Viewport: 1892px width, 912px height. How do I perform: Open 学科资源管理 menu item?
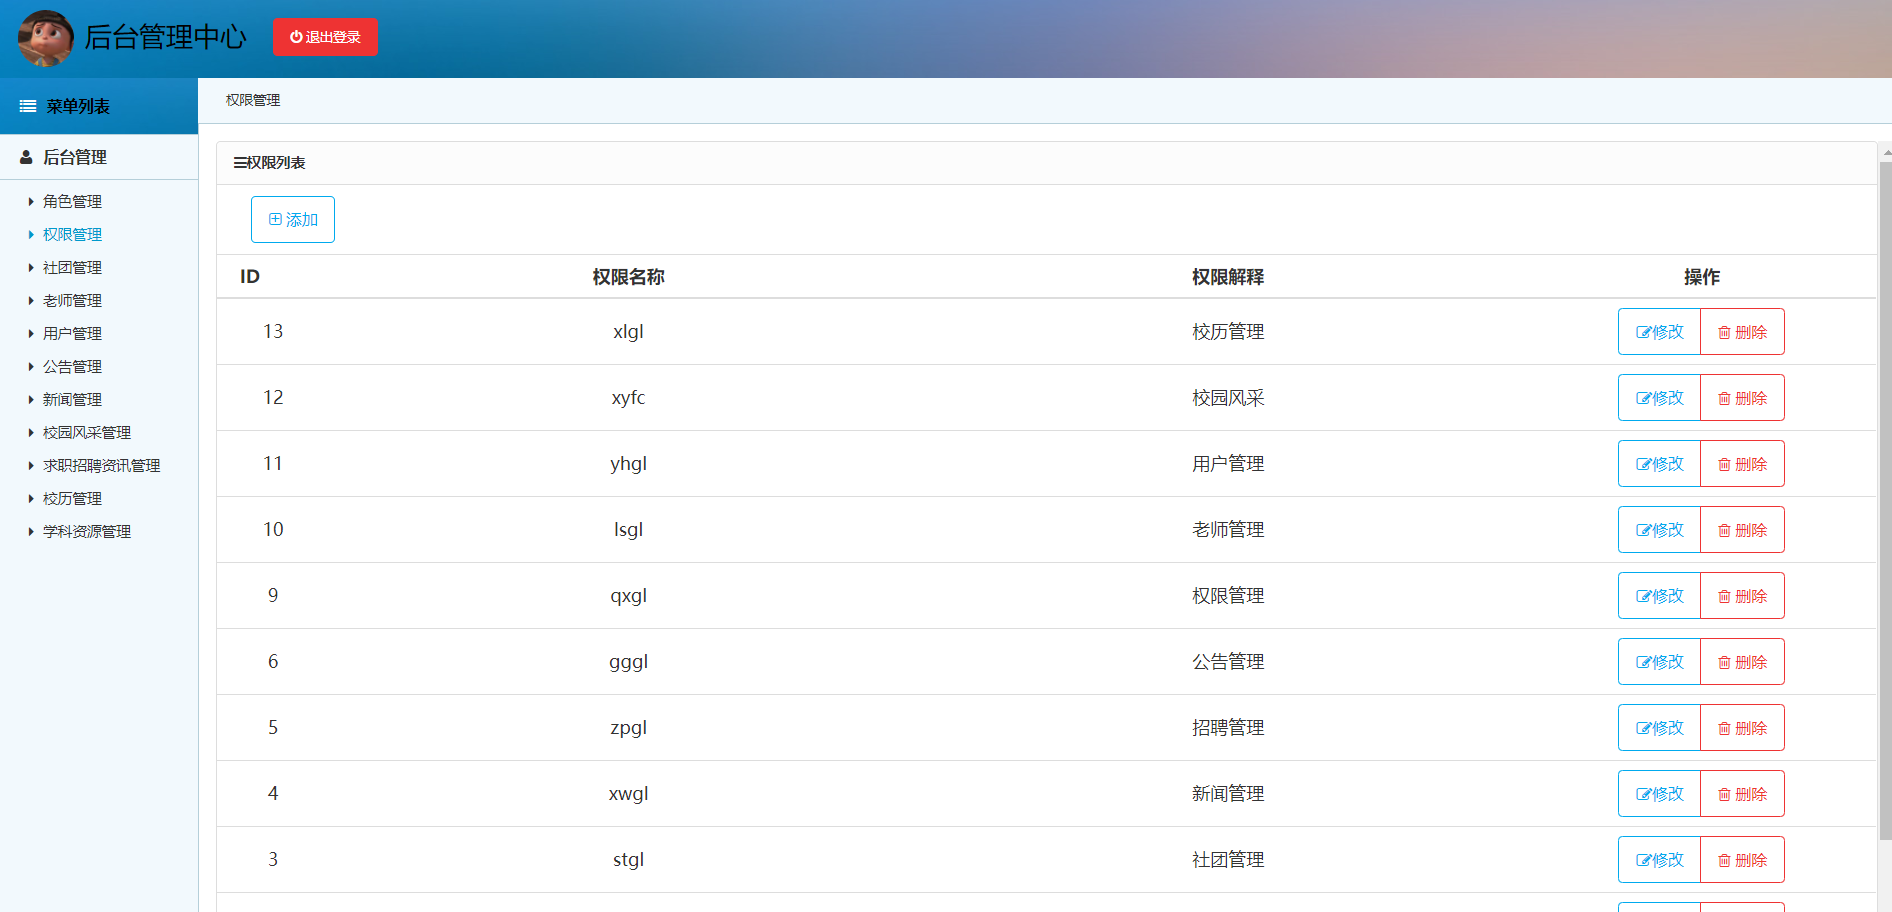coord(87,531)
